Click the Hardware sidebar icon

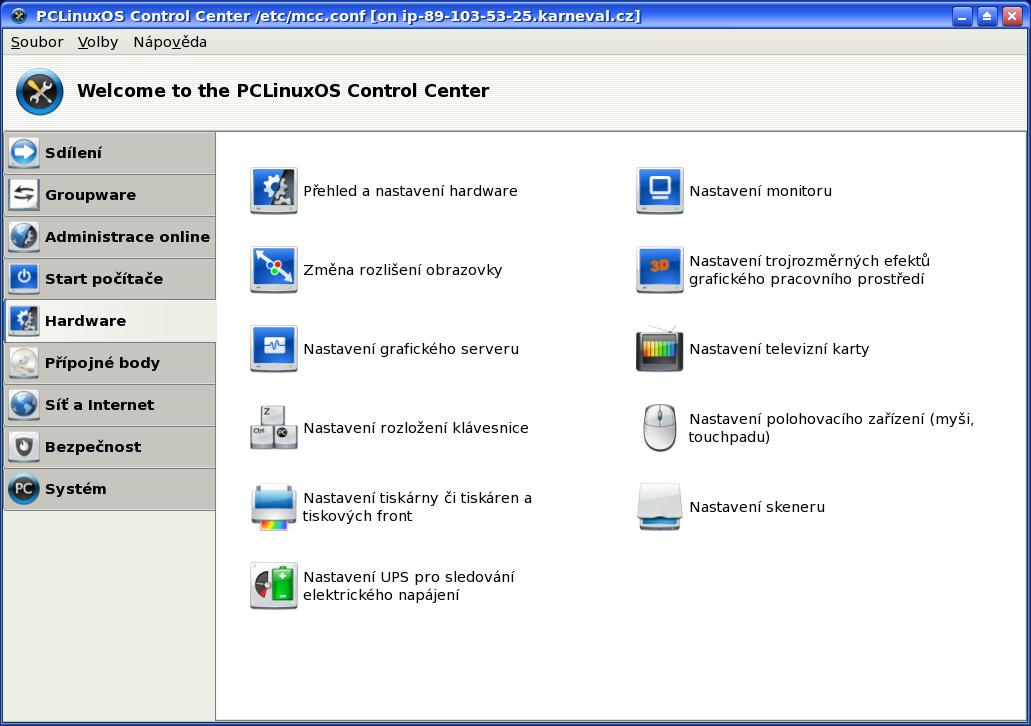24,321
